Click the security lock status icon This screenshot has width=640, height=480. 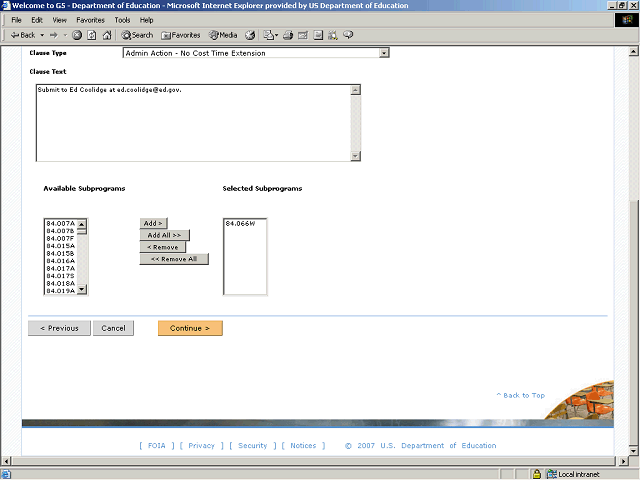[537, 474]
